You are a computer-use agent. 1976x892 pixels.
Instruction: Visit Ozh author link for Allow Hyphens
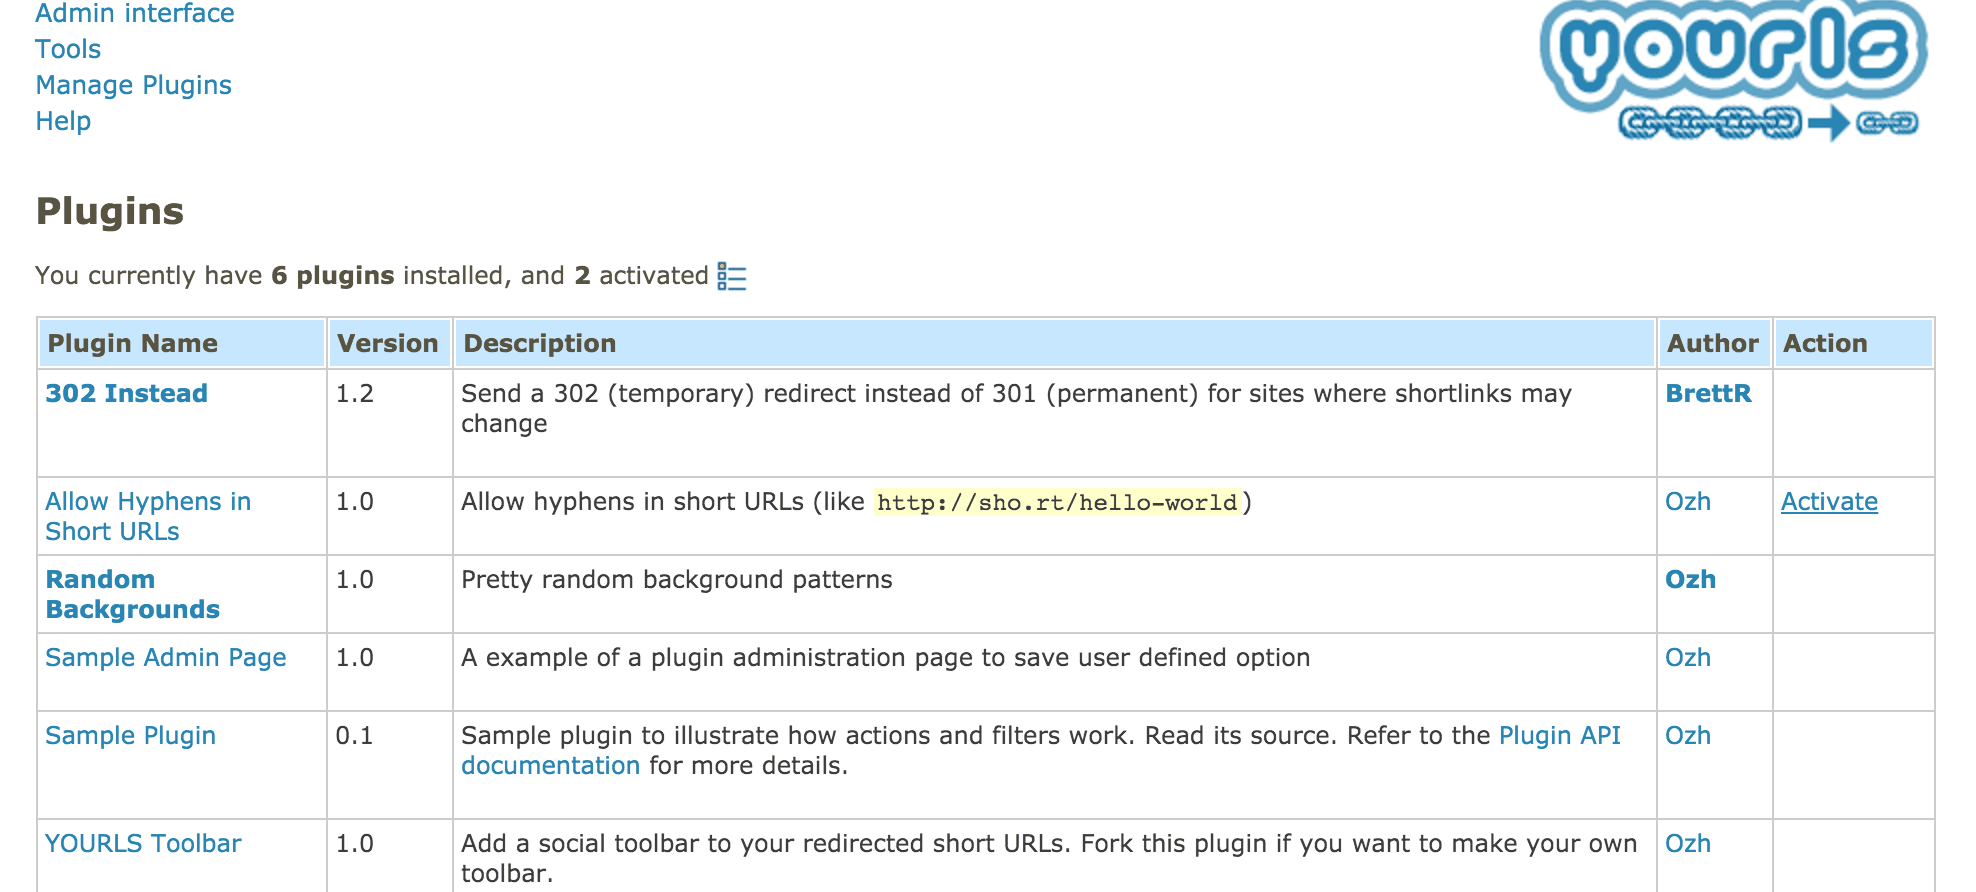1688,501
